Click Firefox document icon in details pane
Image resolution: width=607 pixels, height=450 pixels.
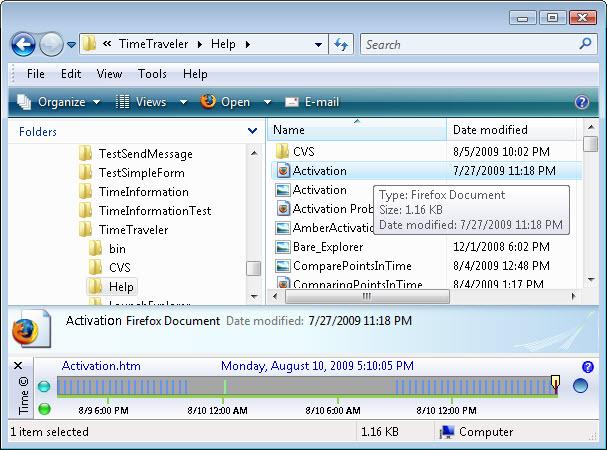pyautogui.click(x=31, y=328)
